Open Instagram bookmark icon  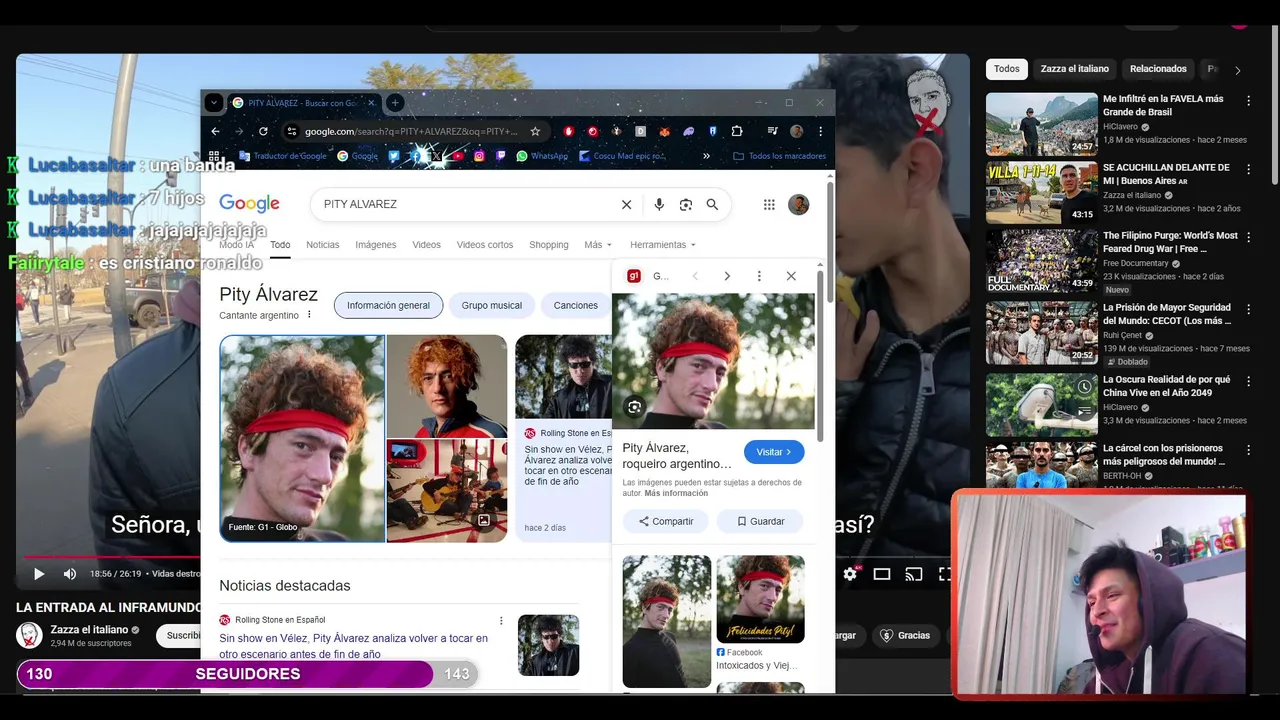coord(479,156)
